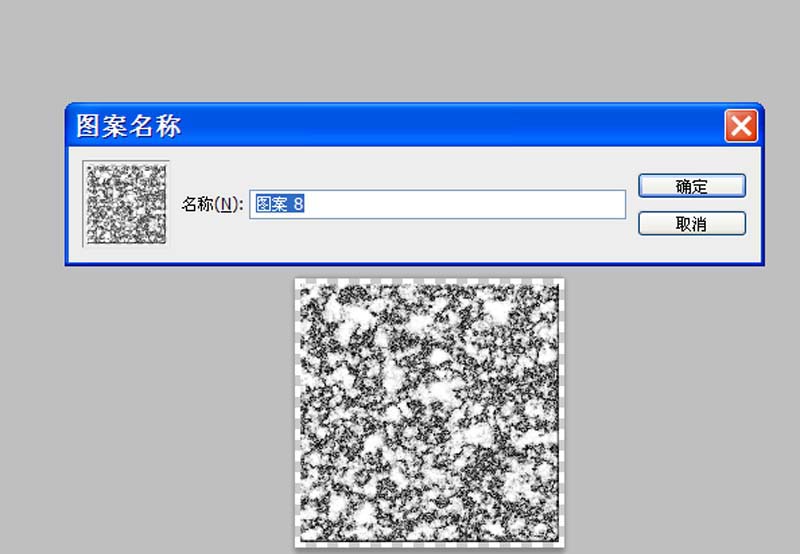Viewport: 800px width, 554px height.
Task: Click the 图案名称 title bar text
Action: tap(129, 126)
